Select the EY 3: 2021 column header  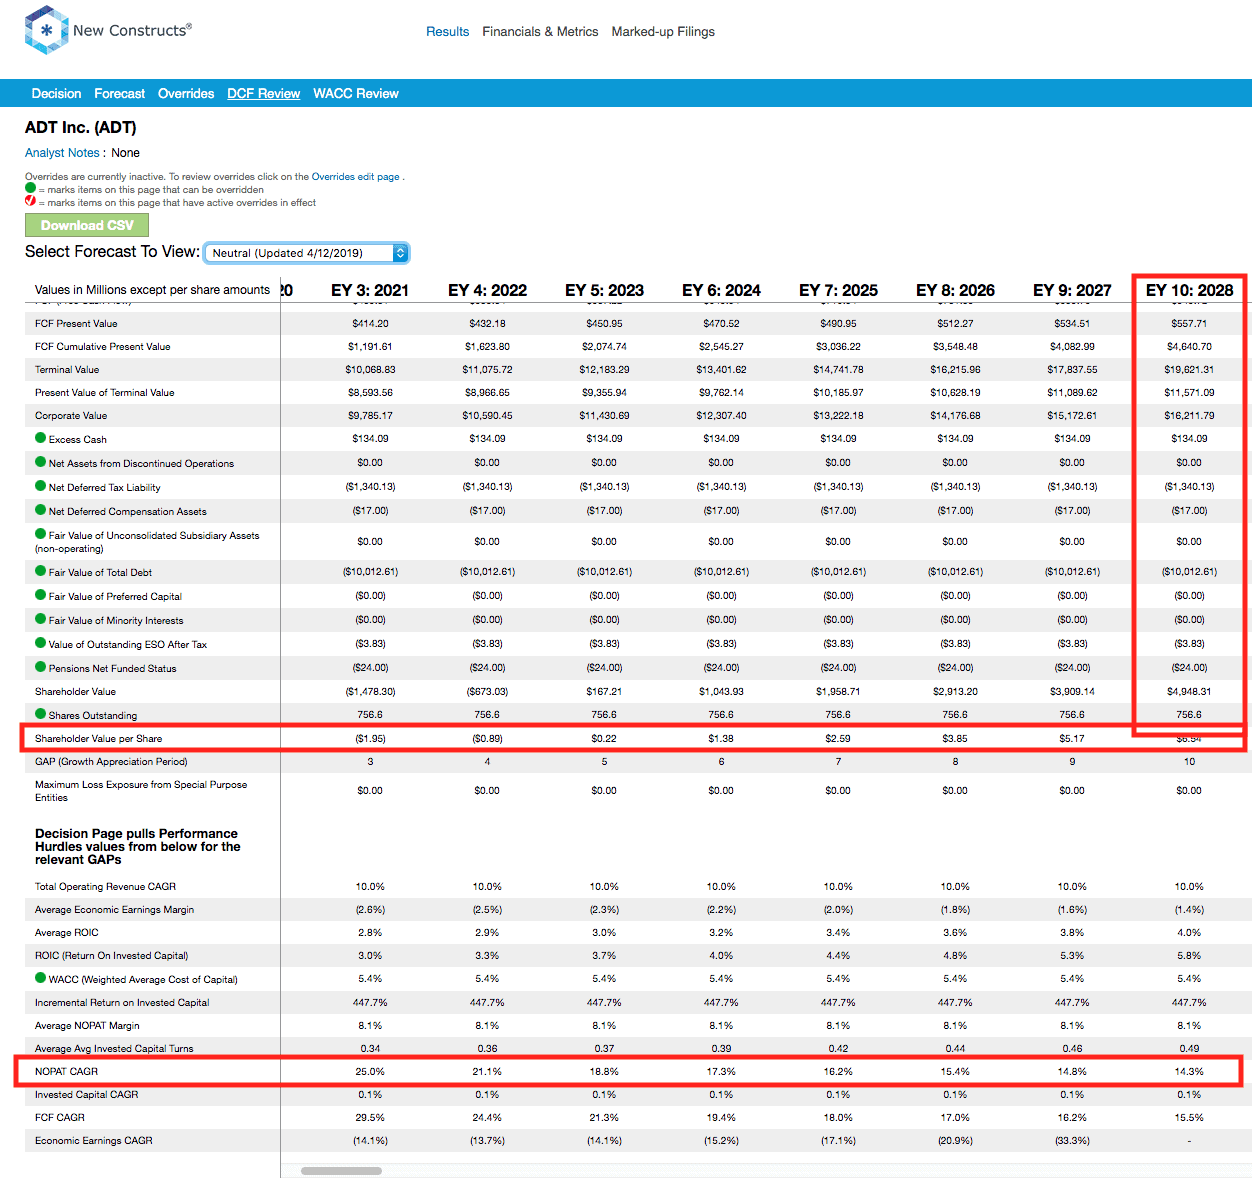pyautogui.click(x=370, y=290)
